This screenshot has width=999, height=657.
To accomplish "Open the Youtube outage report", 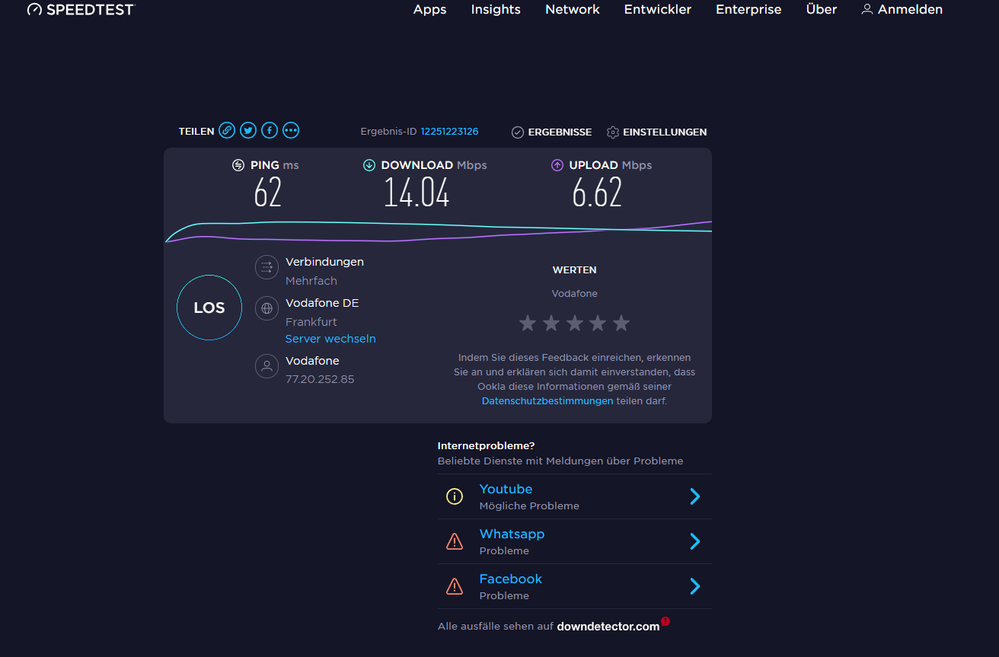I will pyautogui.click(x=506, y=489).
